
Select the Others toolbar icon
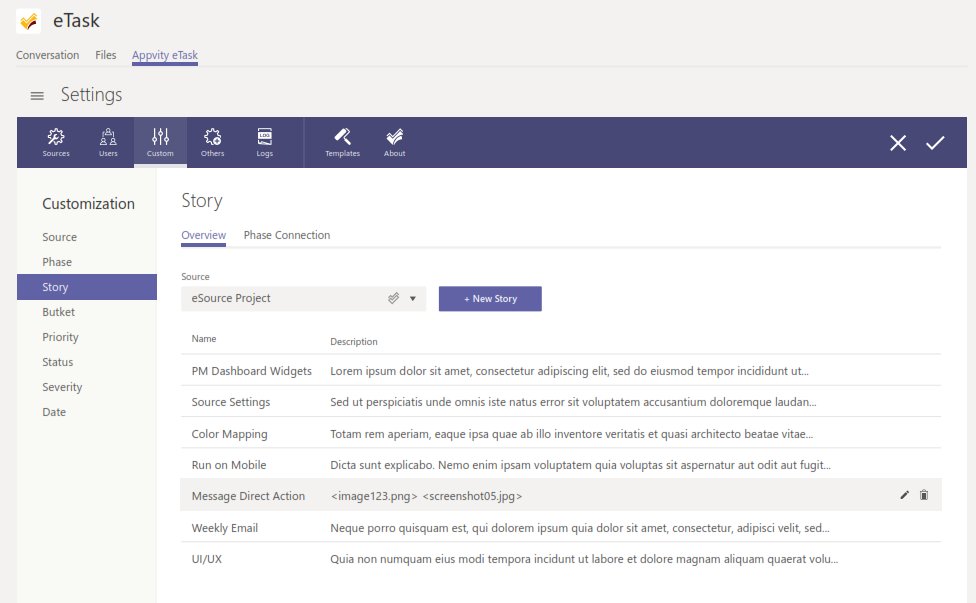pyautogui.click(x=212, y=142)
